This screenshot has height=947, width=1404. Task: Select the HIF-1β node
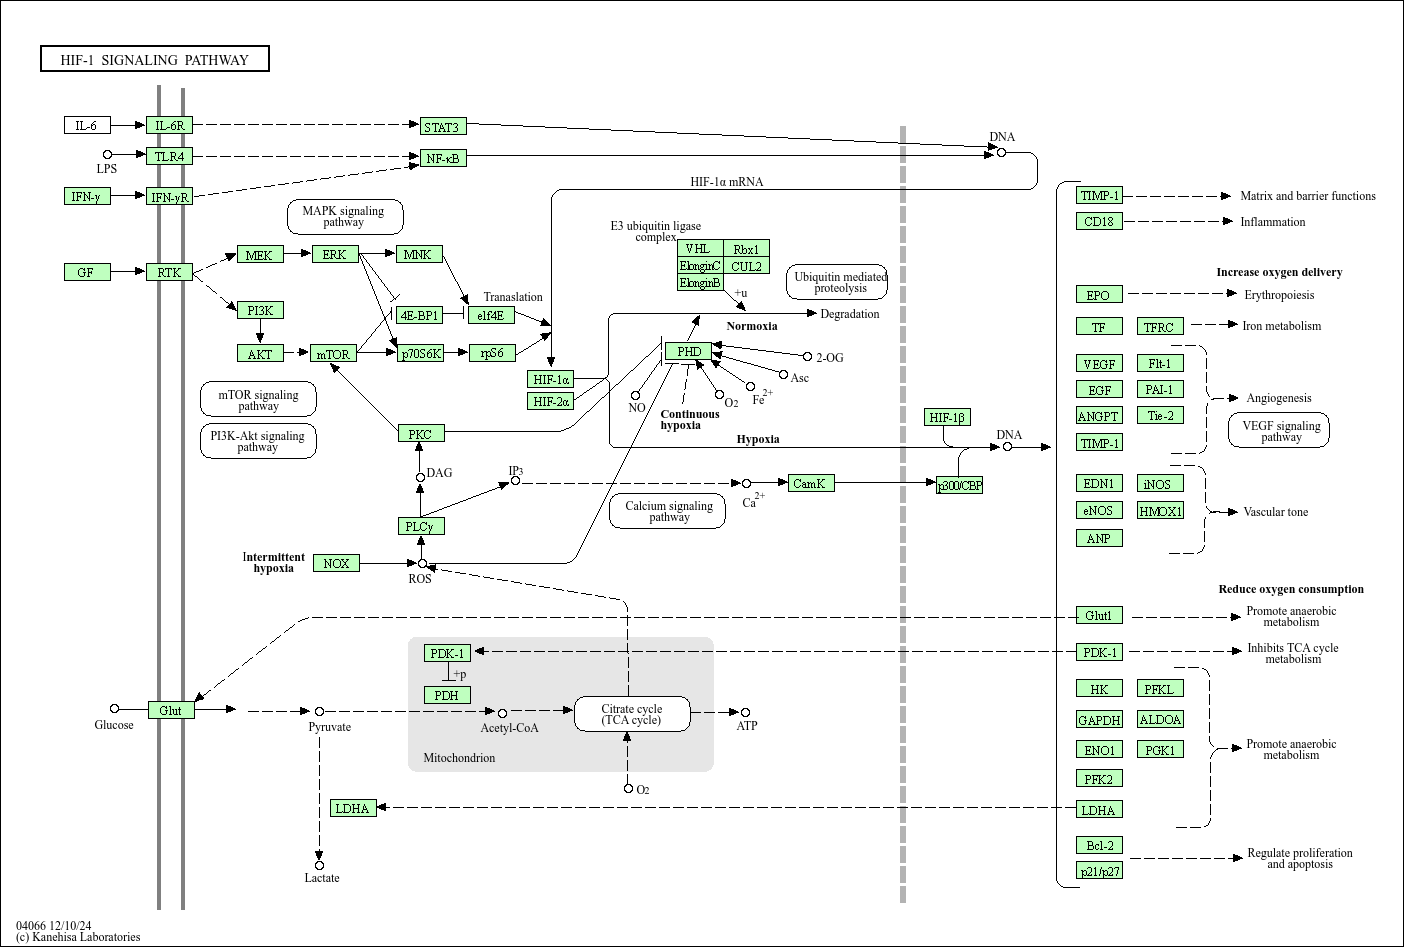coord(946,417)
